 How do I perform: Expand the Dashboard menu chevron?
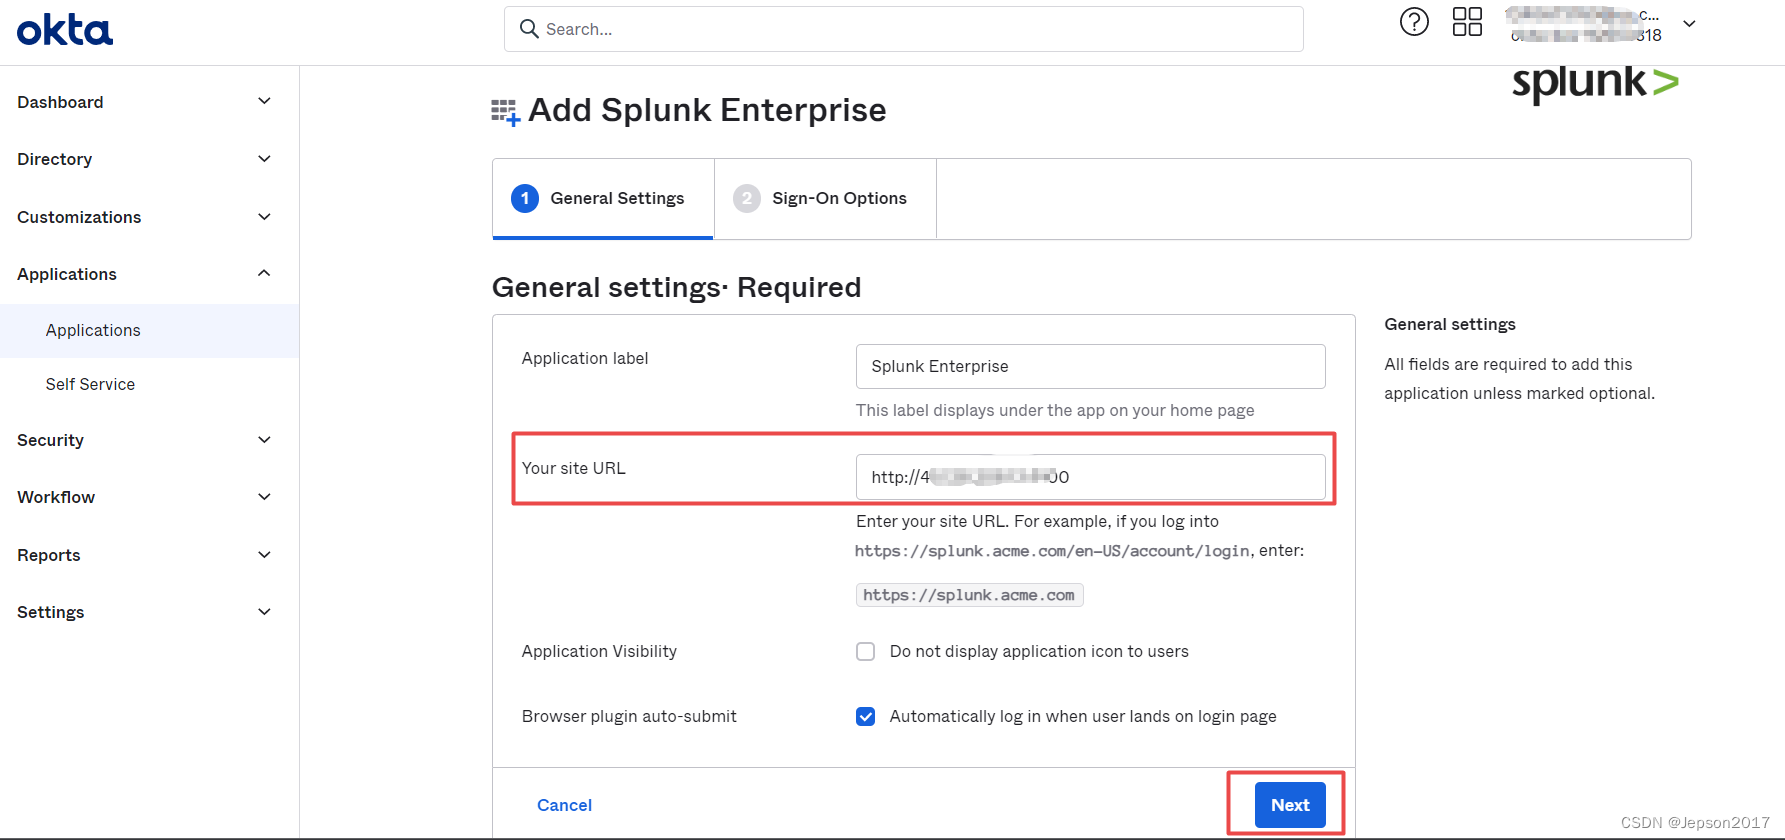[264, 101]
